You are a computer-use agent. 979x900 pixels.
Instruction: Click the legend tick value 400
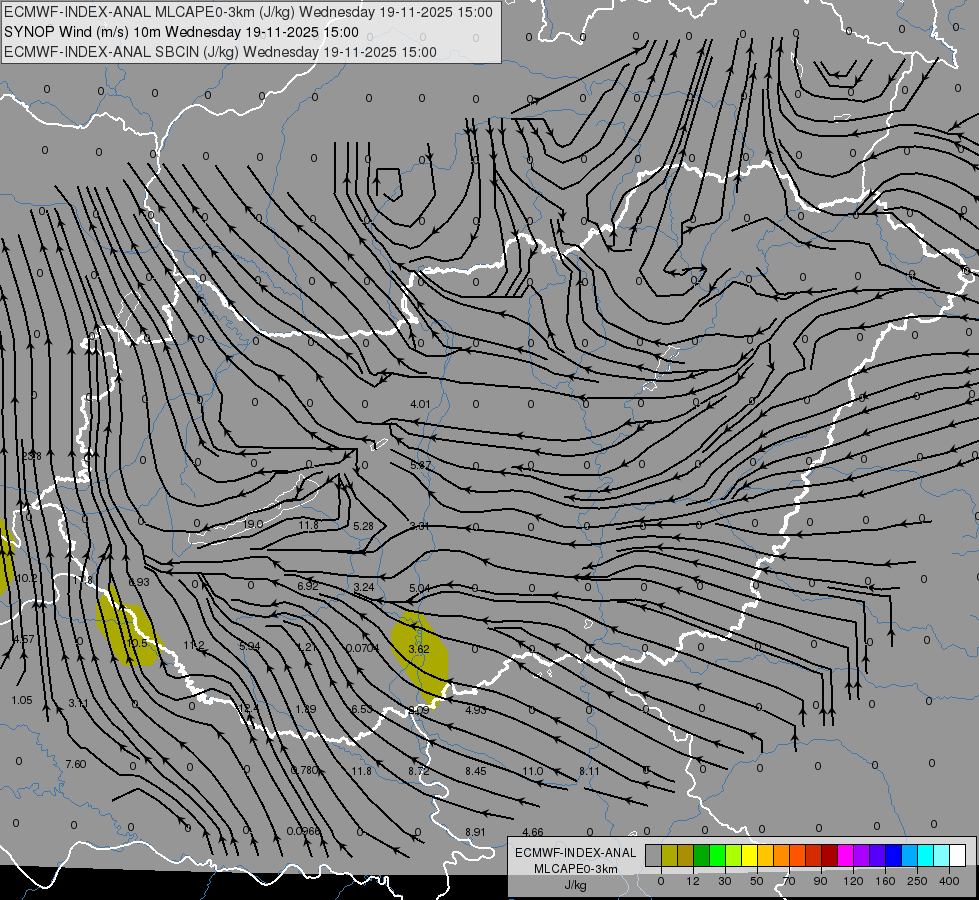[x=949, y=881]
